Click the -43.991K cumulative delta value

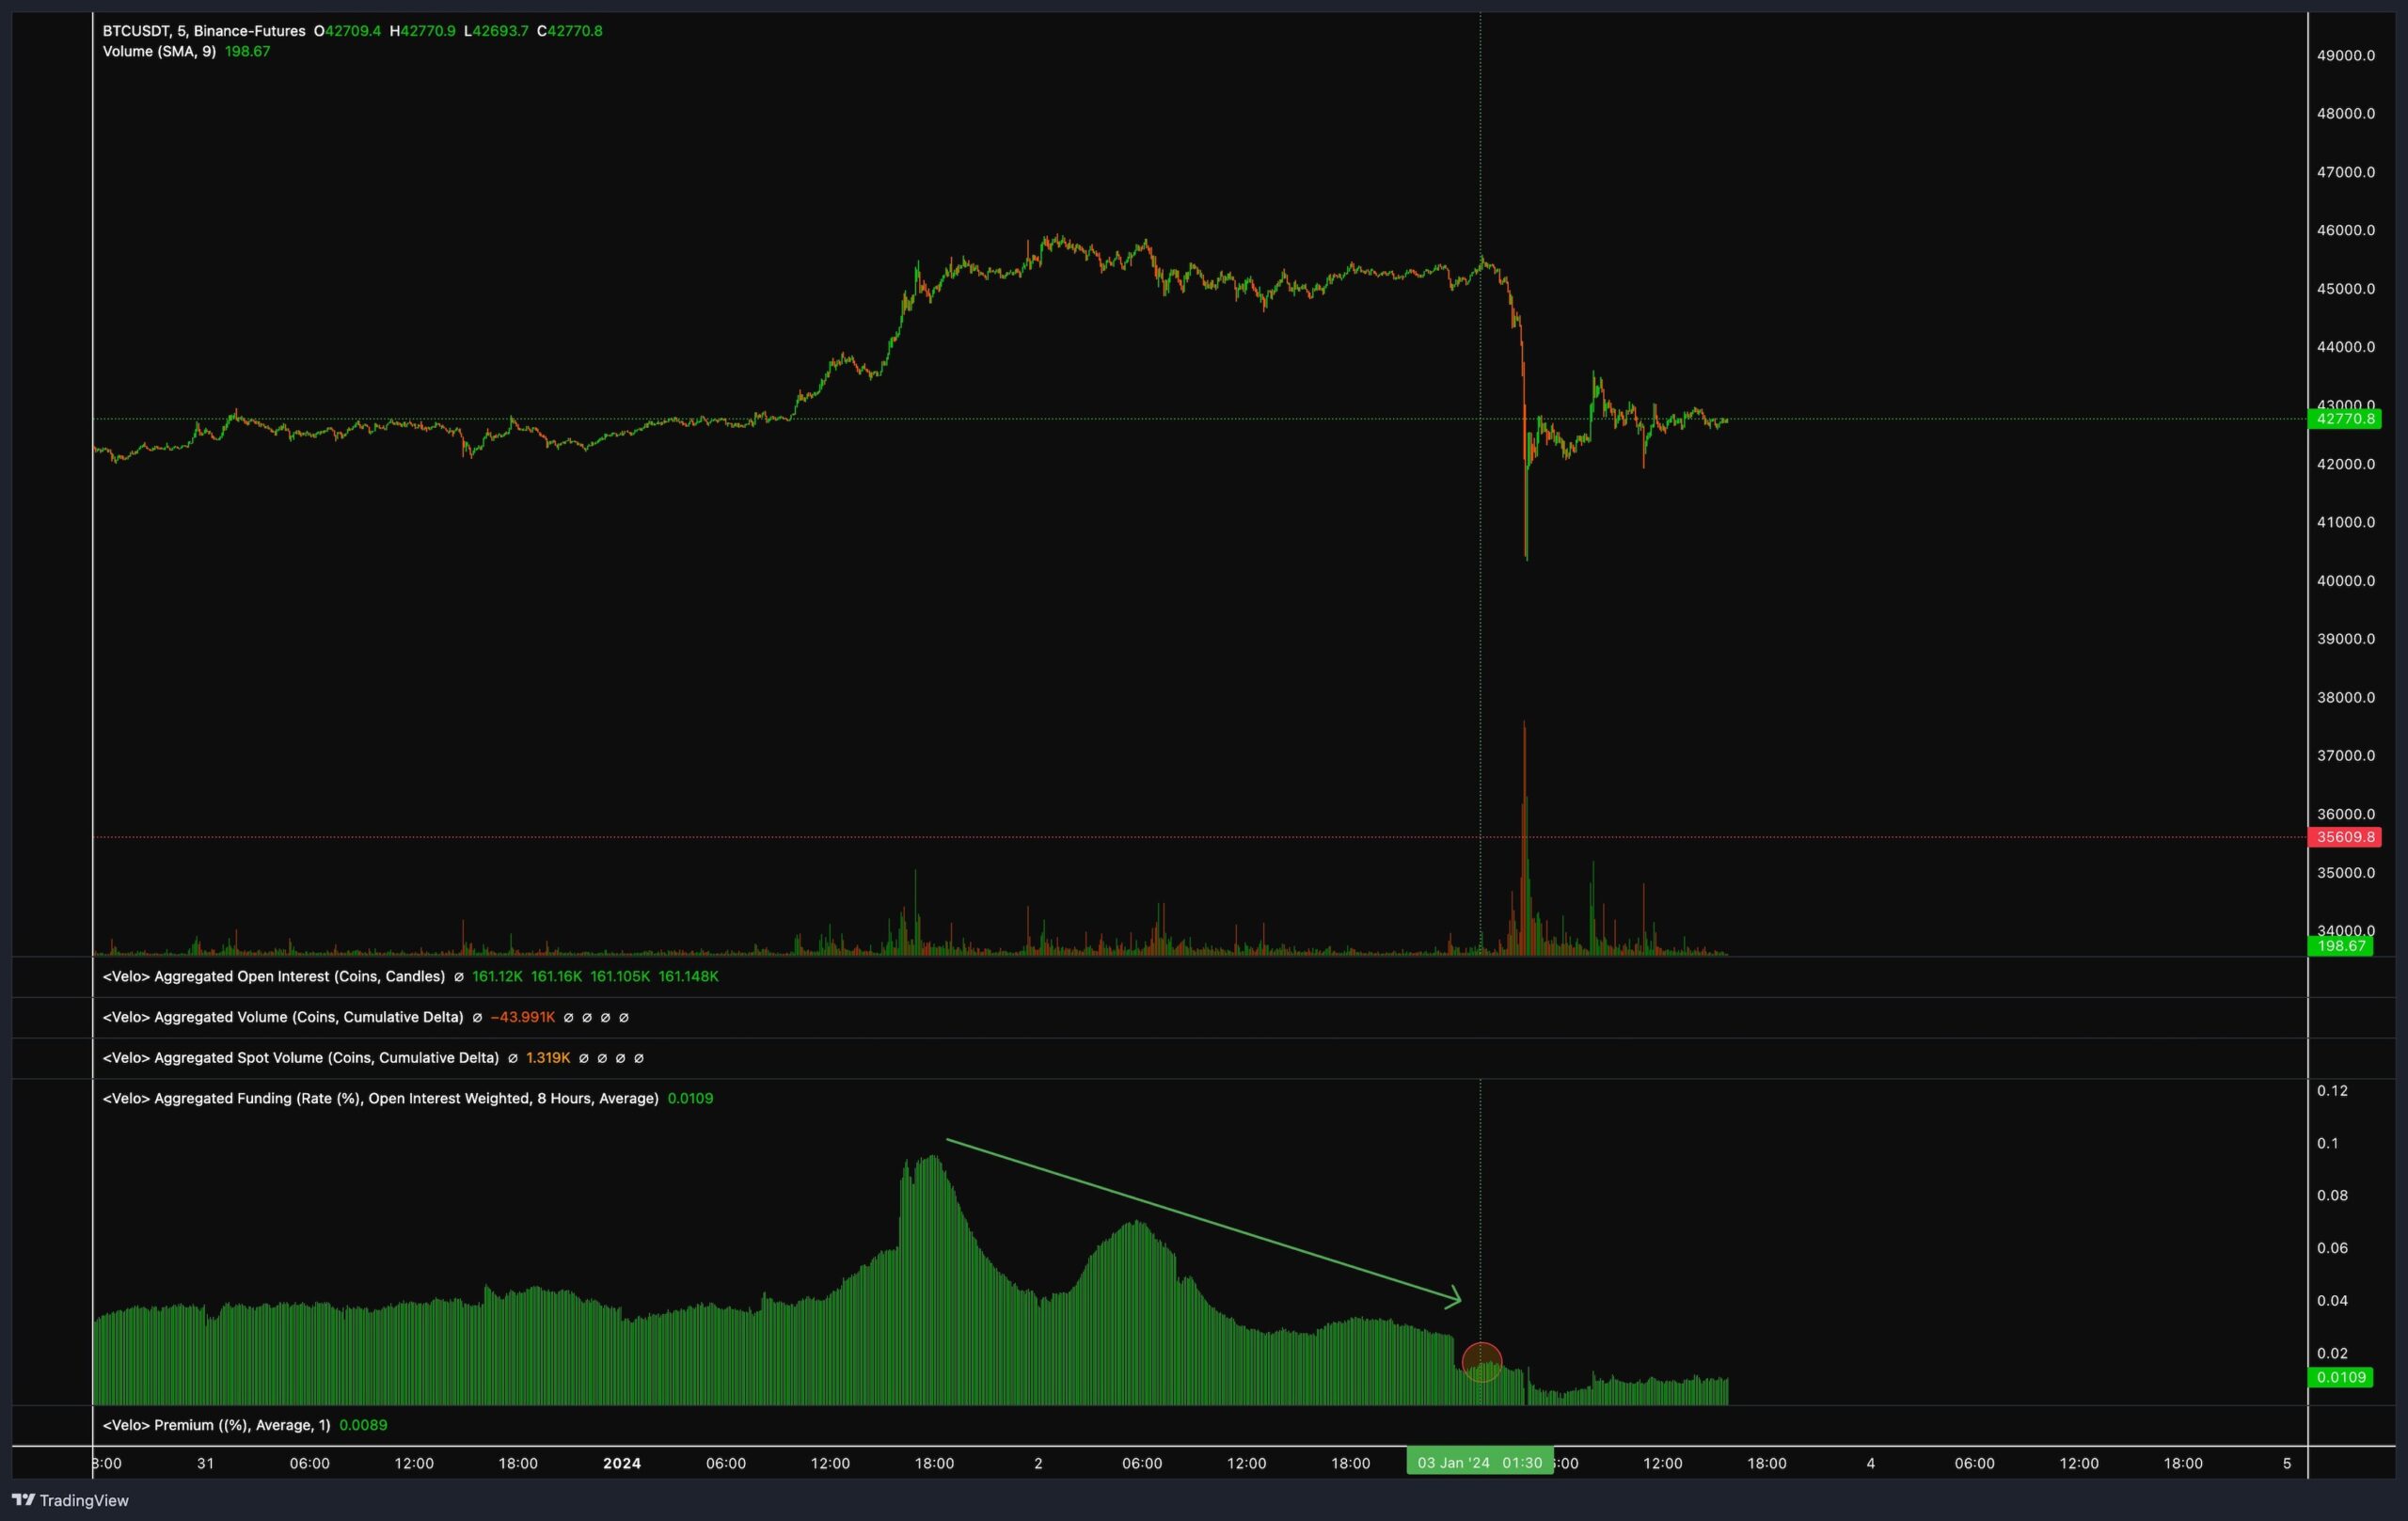point(522,1017)
